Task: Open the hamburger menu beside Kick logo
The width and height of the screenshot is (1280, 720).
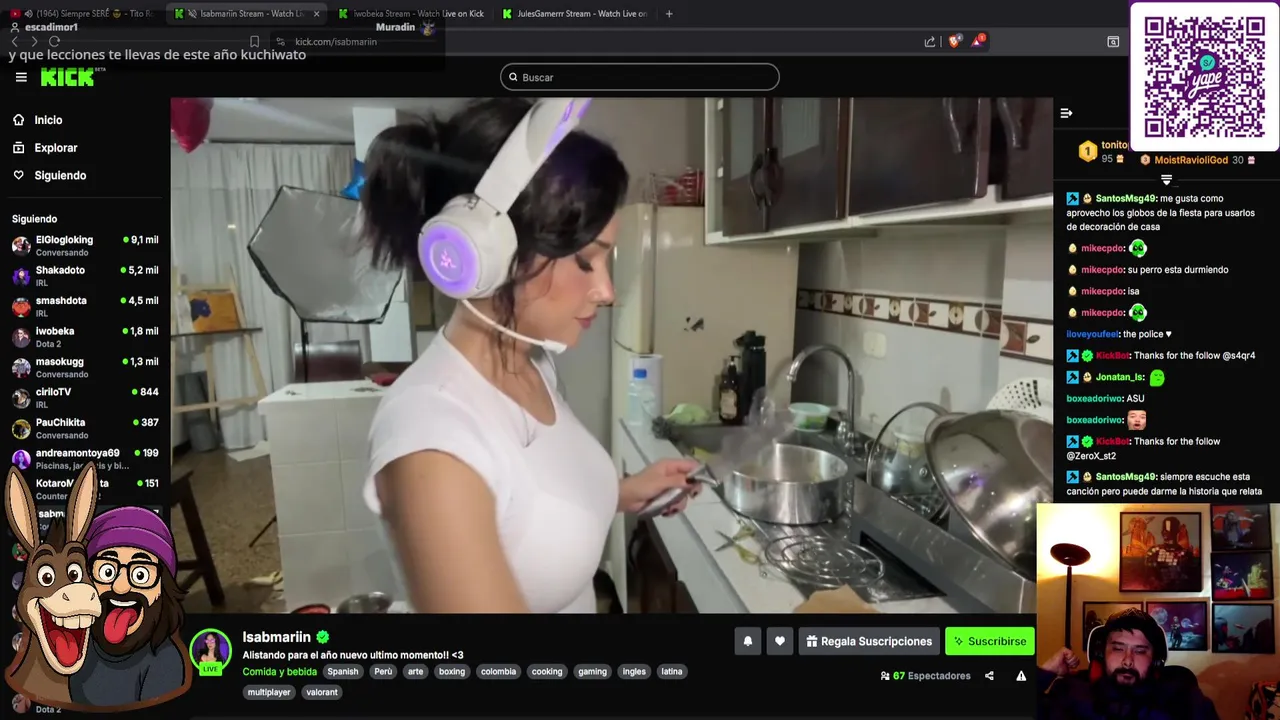Action: click(x=21, y=77)
